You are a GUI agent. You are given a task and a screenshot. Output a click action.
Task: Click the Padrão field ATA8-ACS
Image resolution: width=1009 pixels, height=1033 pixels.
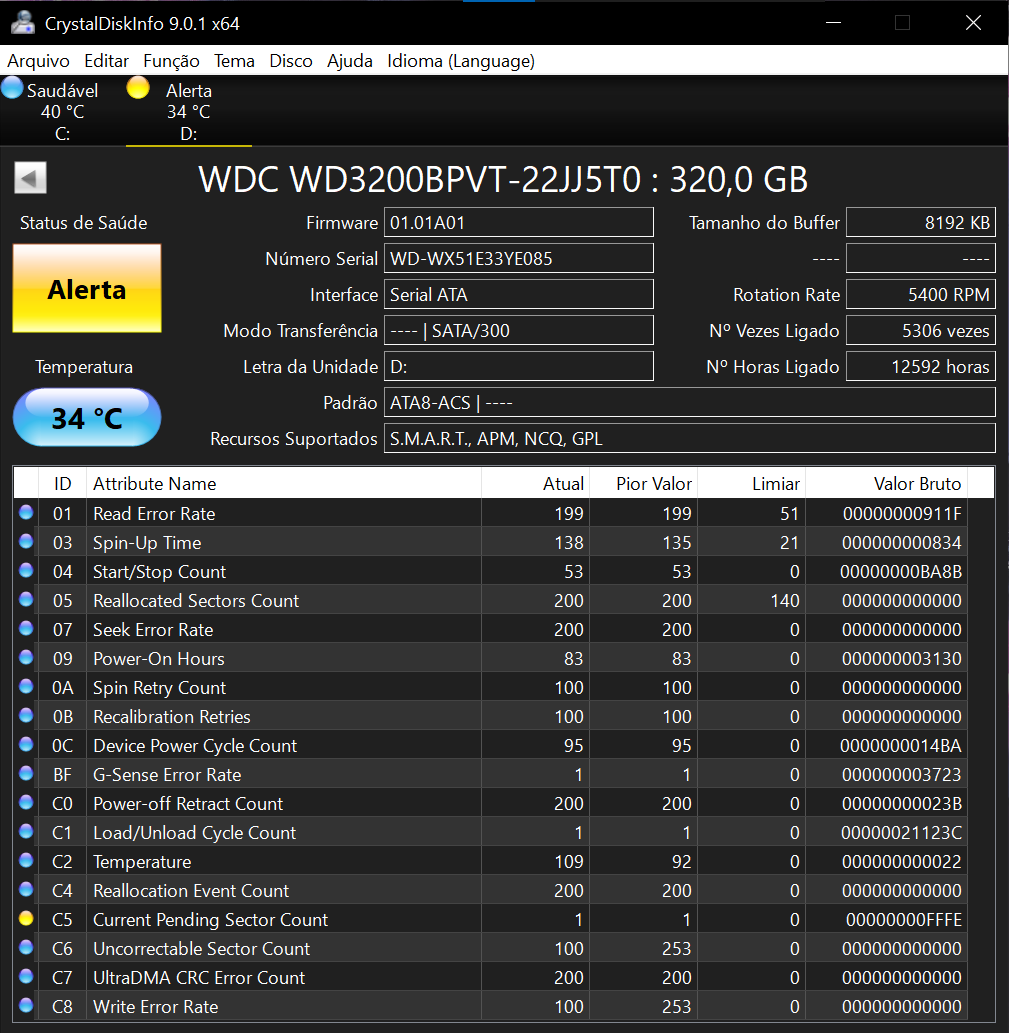coord(690,403)
